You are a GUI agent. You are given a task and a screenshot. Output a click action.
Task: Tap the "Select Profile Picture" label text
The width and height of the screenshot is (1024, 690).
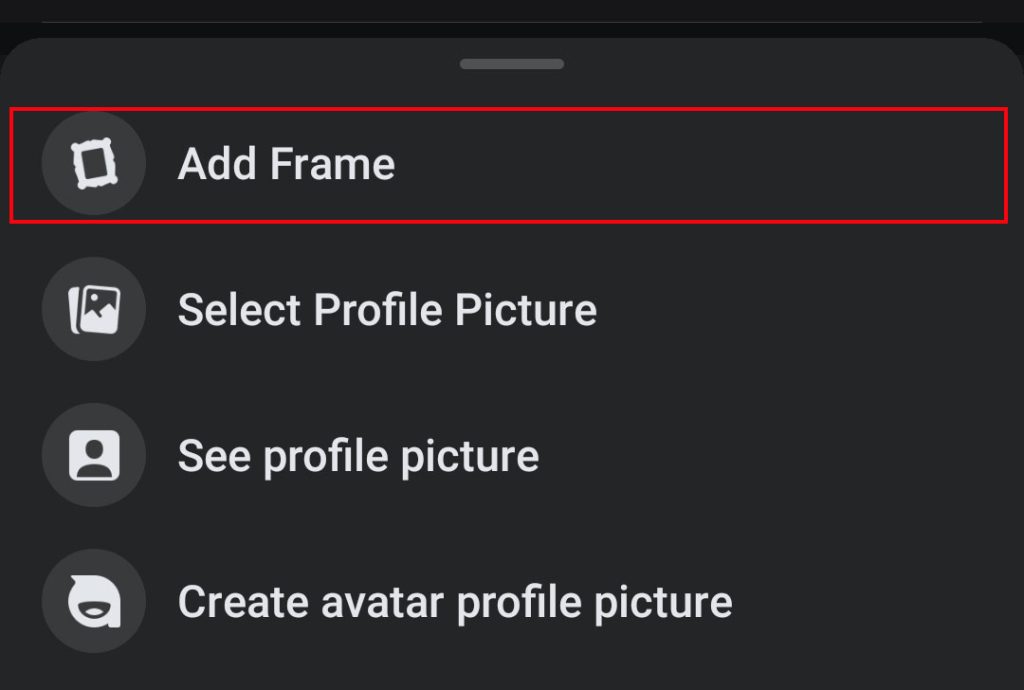pos(386,309)
